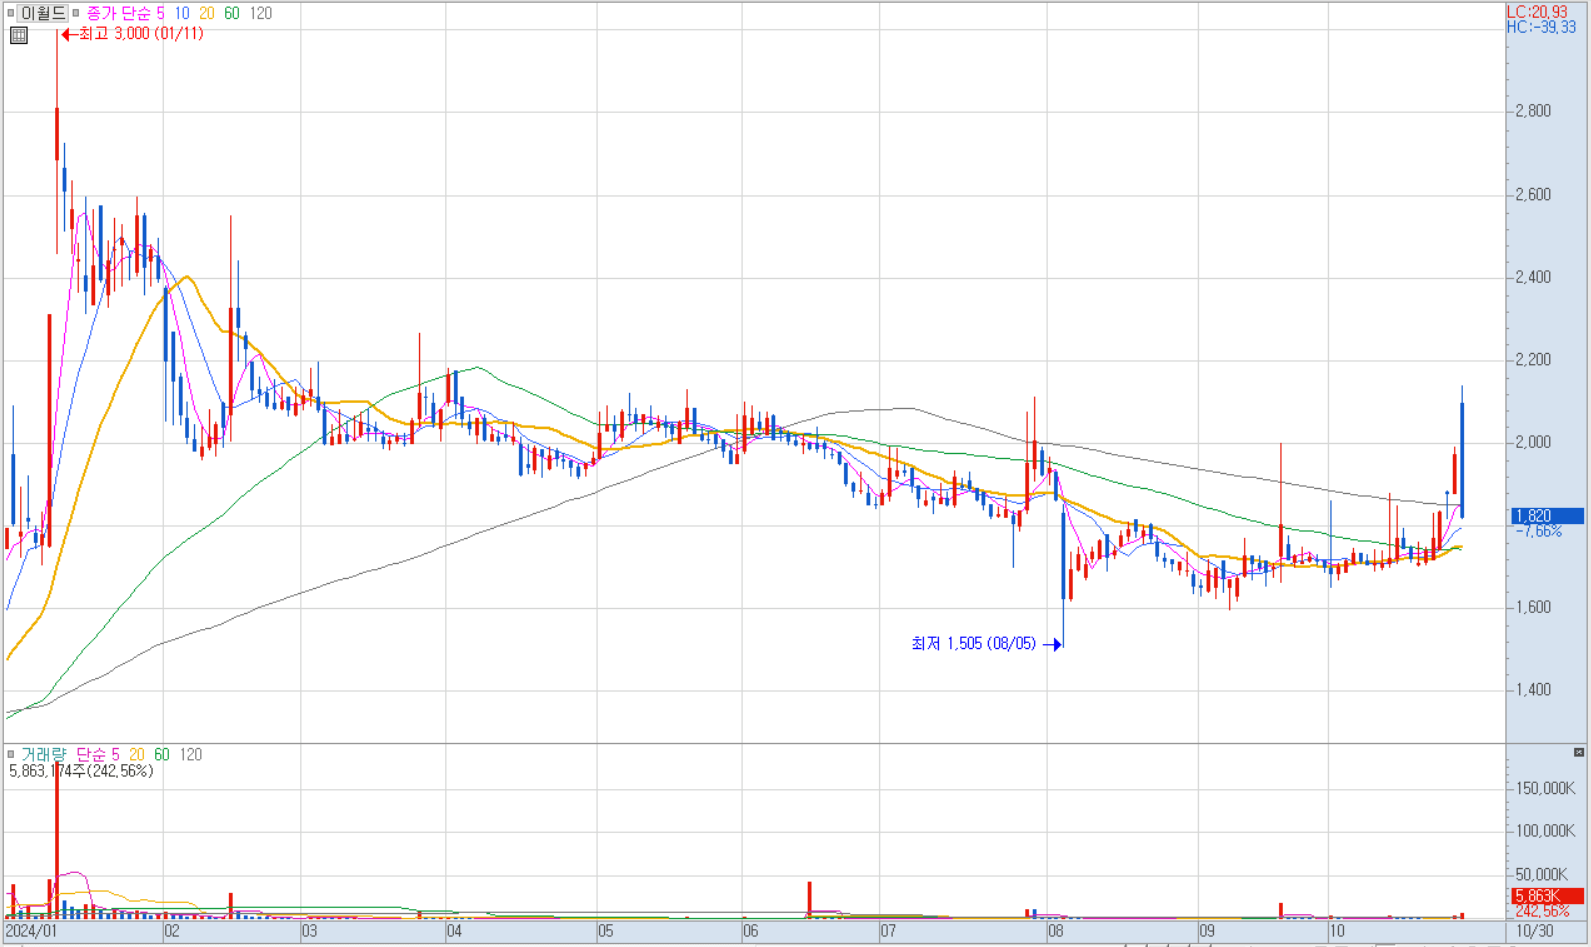Close the volume panel with its X button
Image resolution: width=1591 pixels, height=947 pixels.
(1579, 752)
